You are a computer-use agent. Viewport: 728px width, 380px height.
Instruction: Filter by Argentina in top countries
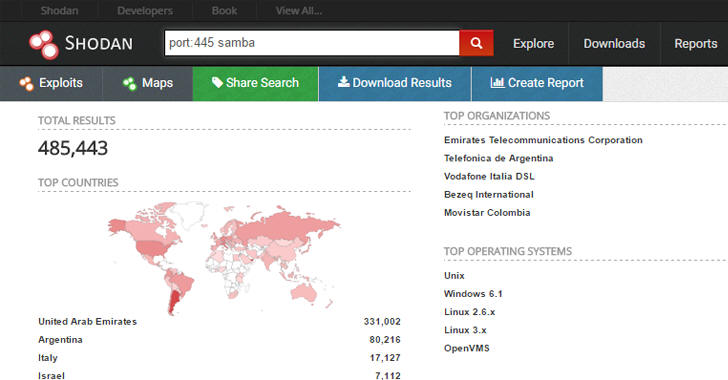point(60,340)
